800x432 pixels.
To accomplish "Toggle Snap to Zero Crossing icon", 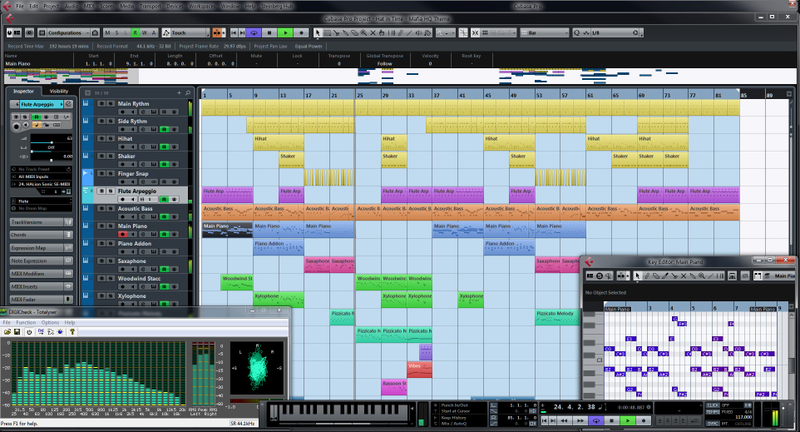I will point(463,33).
